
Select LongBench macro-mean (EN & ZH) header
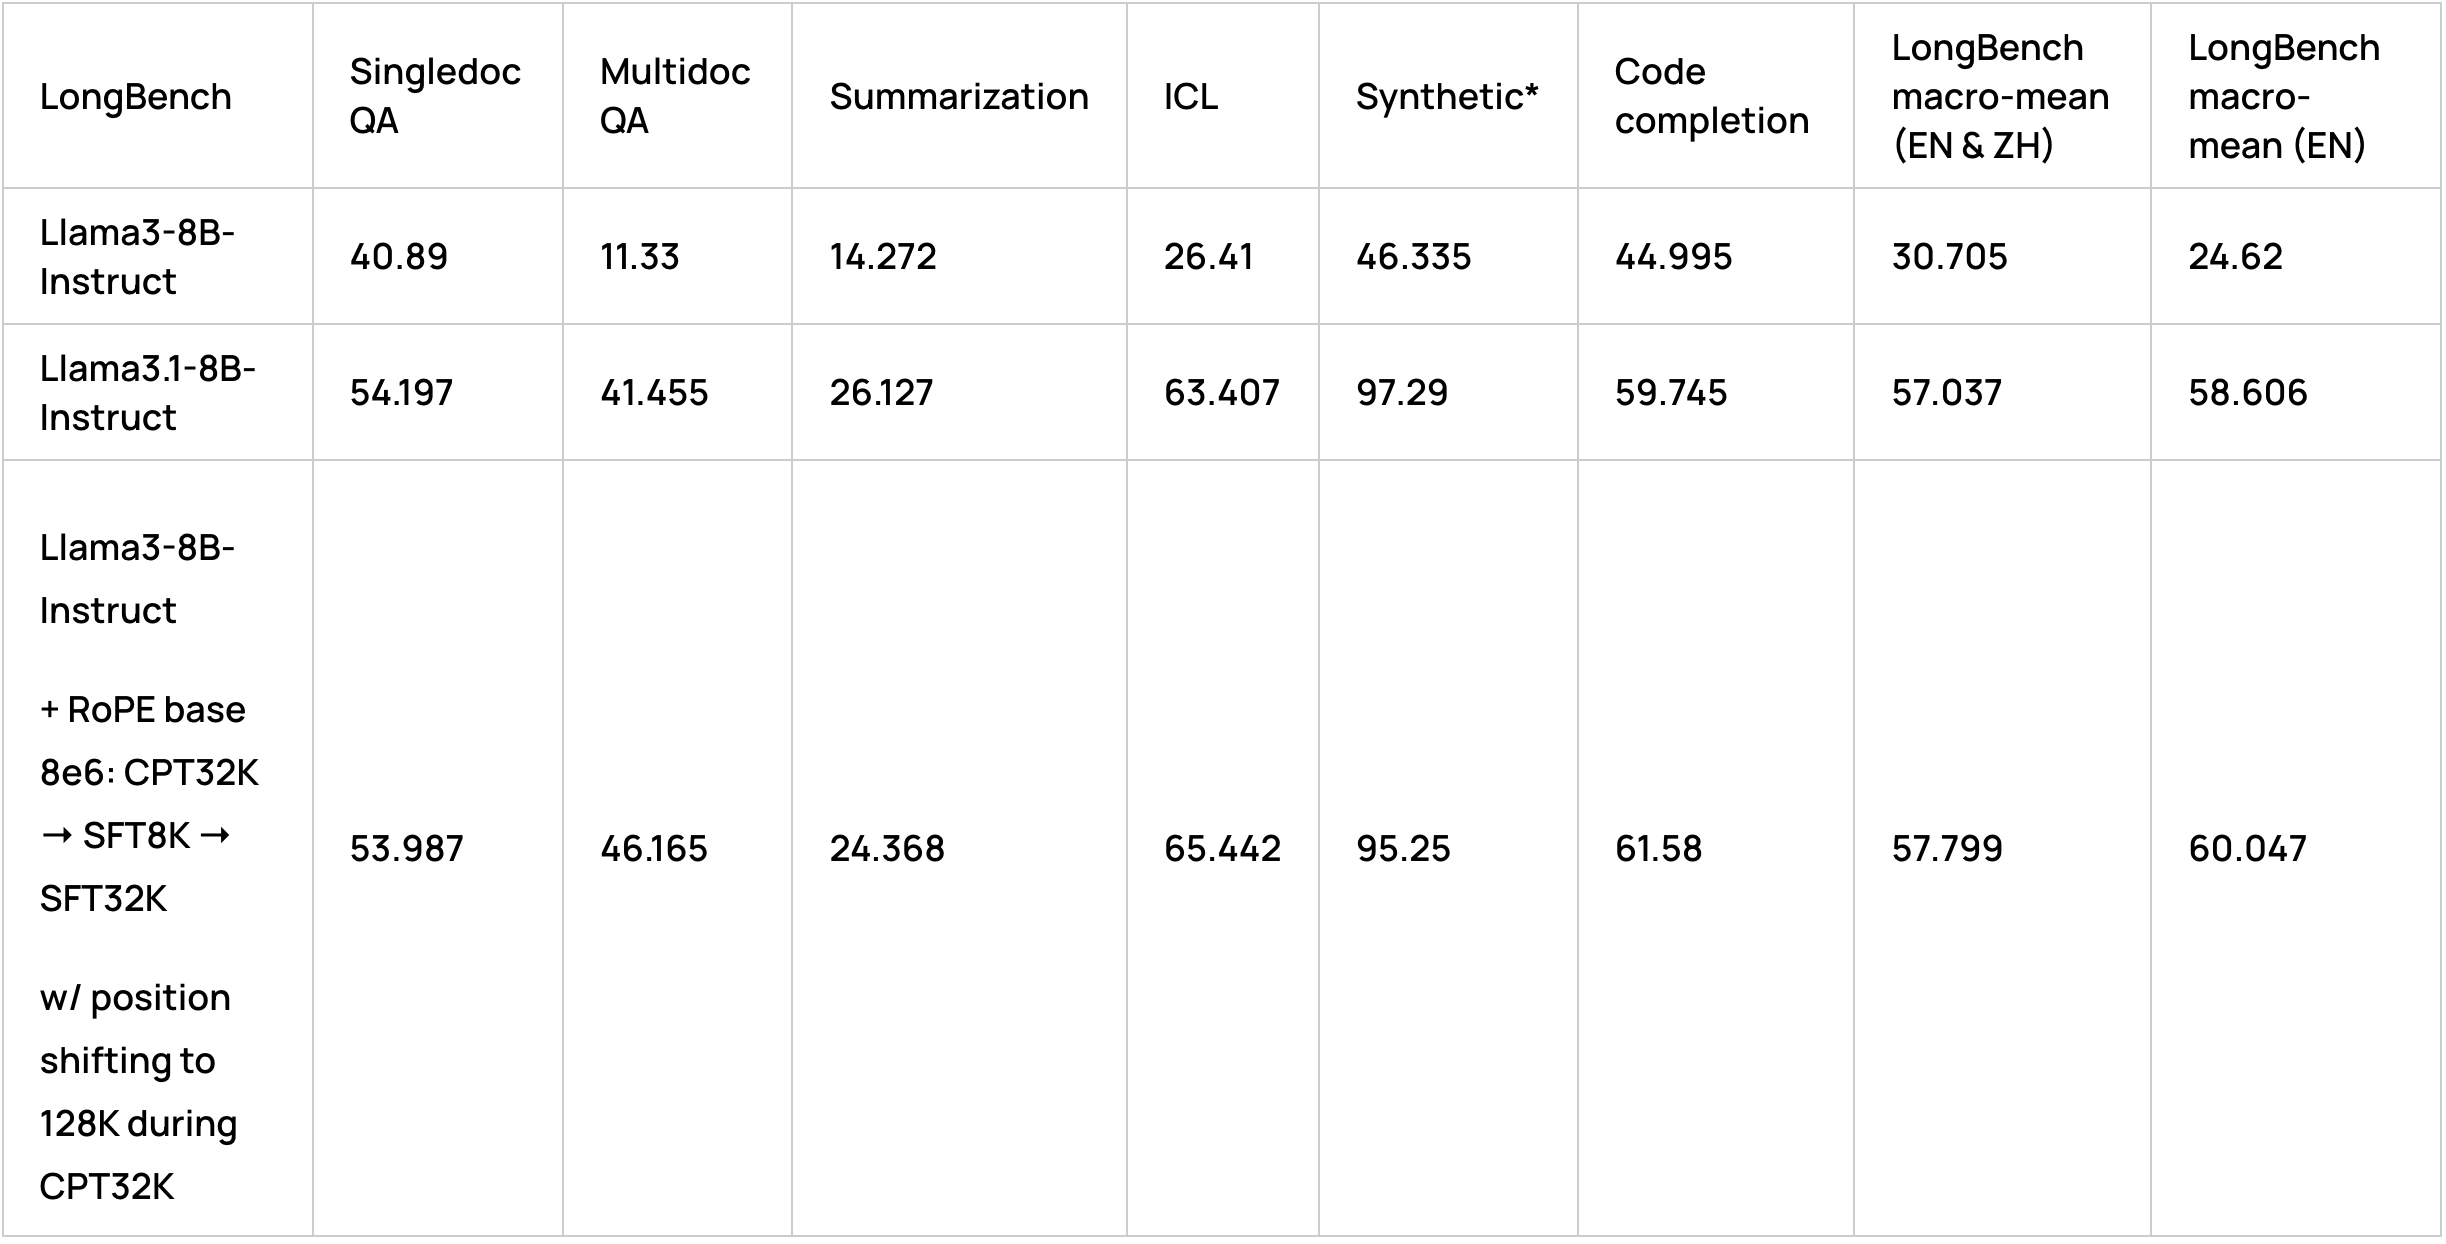[2001, 96]
